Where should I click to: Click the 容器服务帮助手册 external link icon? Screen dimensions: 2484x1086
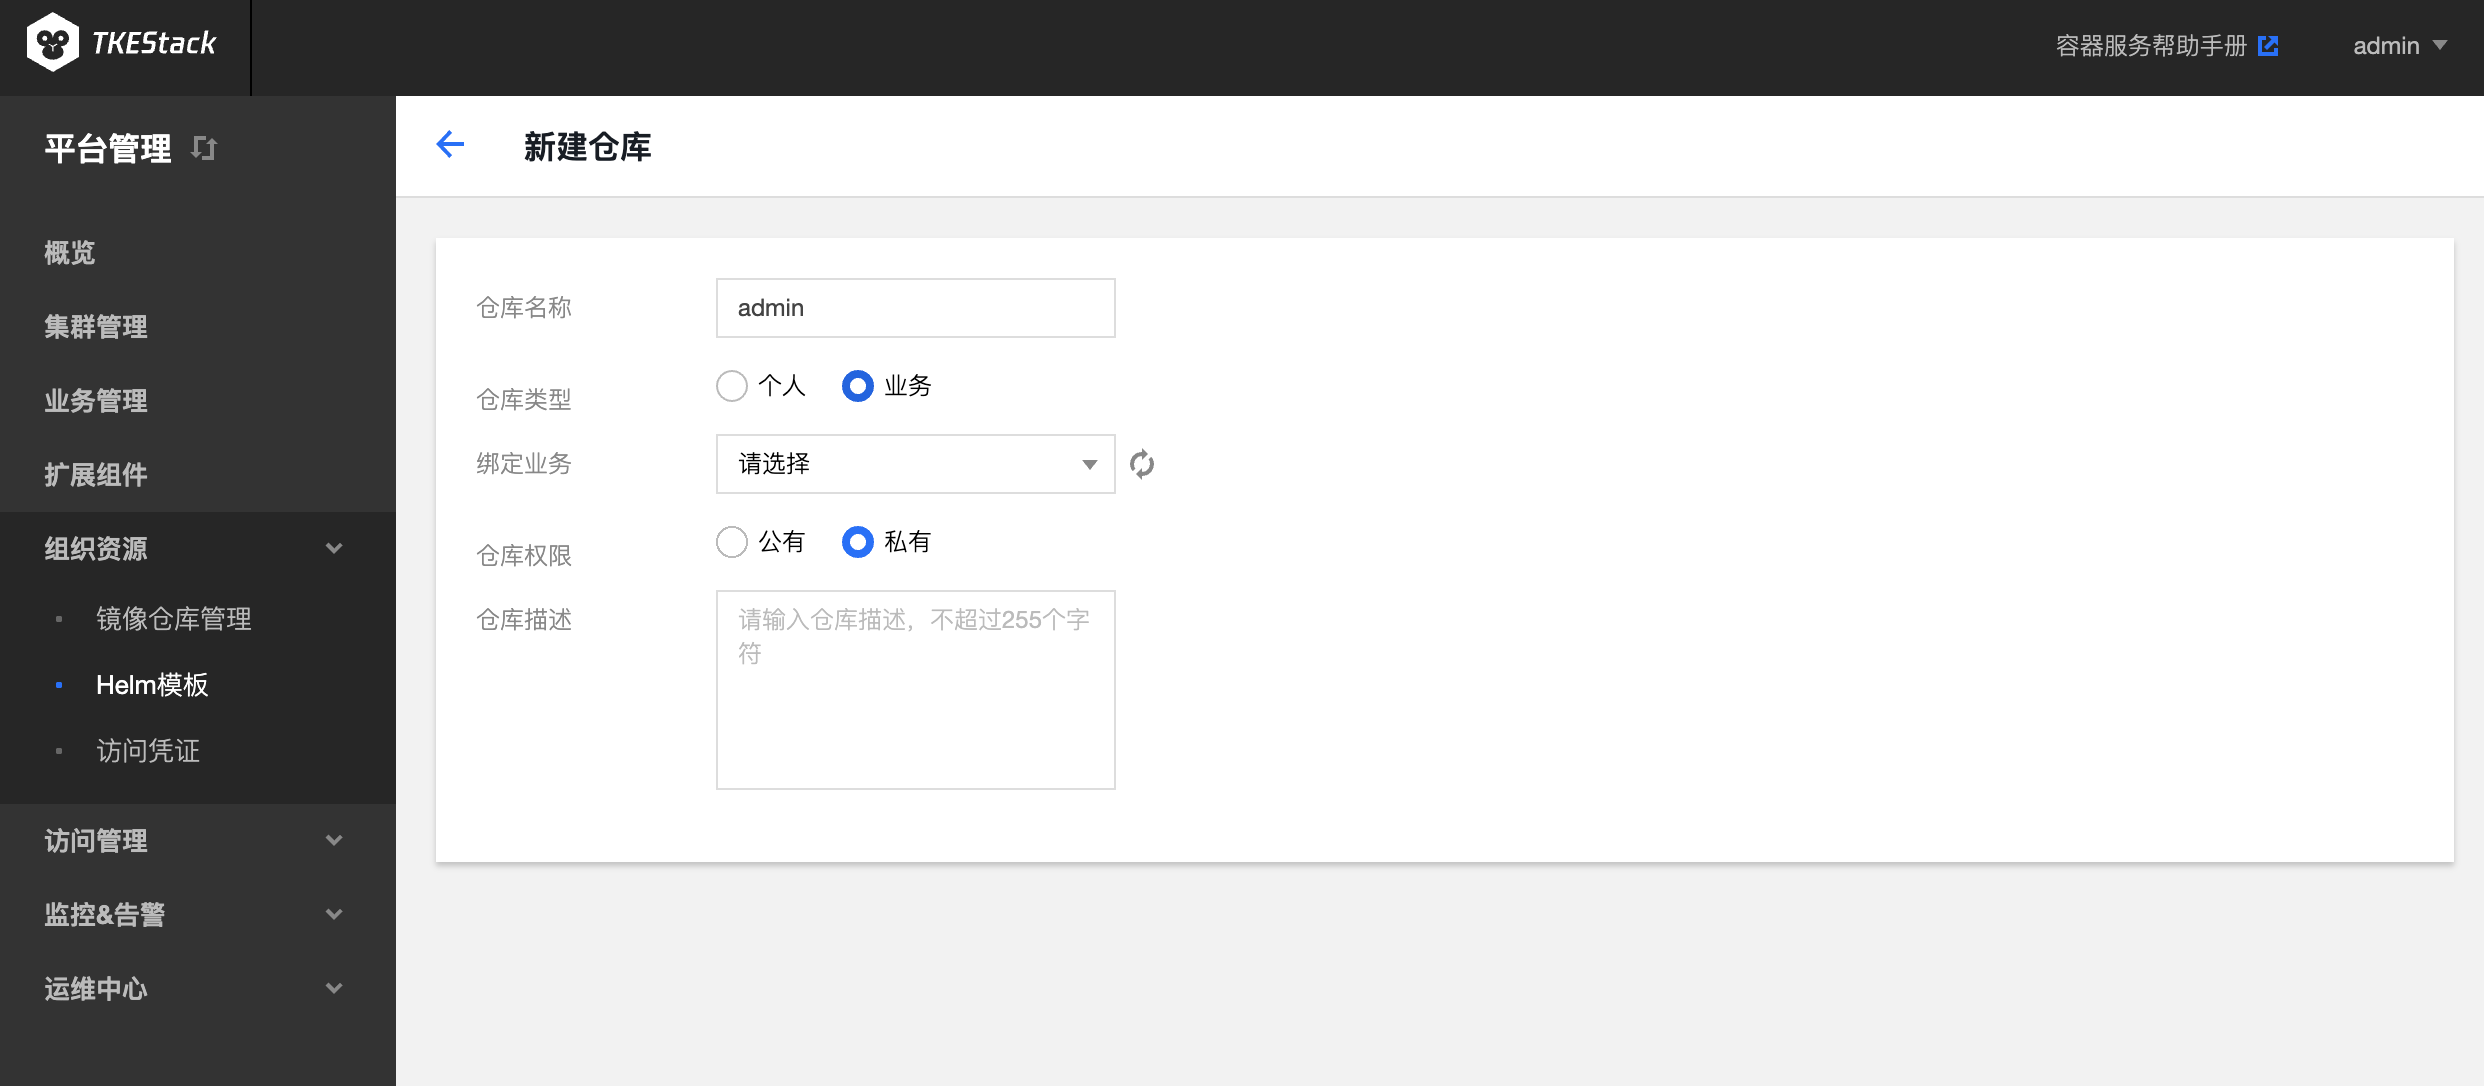(x=2269, y=46)
